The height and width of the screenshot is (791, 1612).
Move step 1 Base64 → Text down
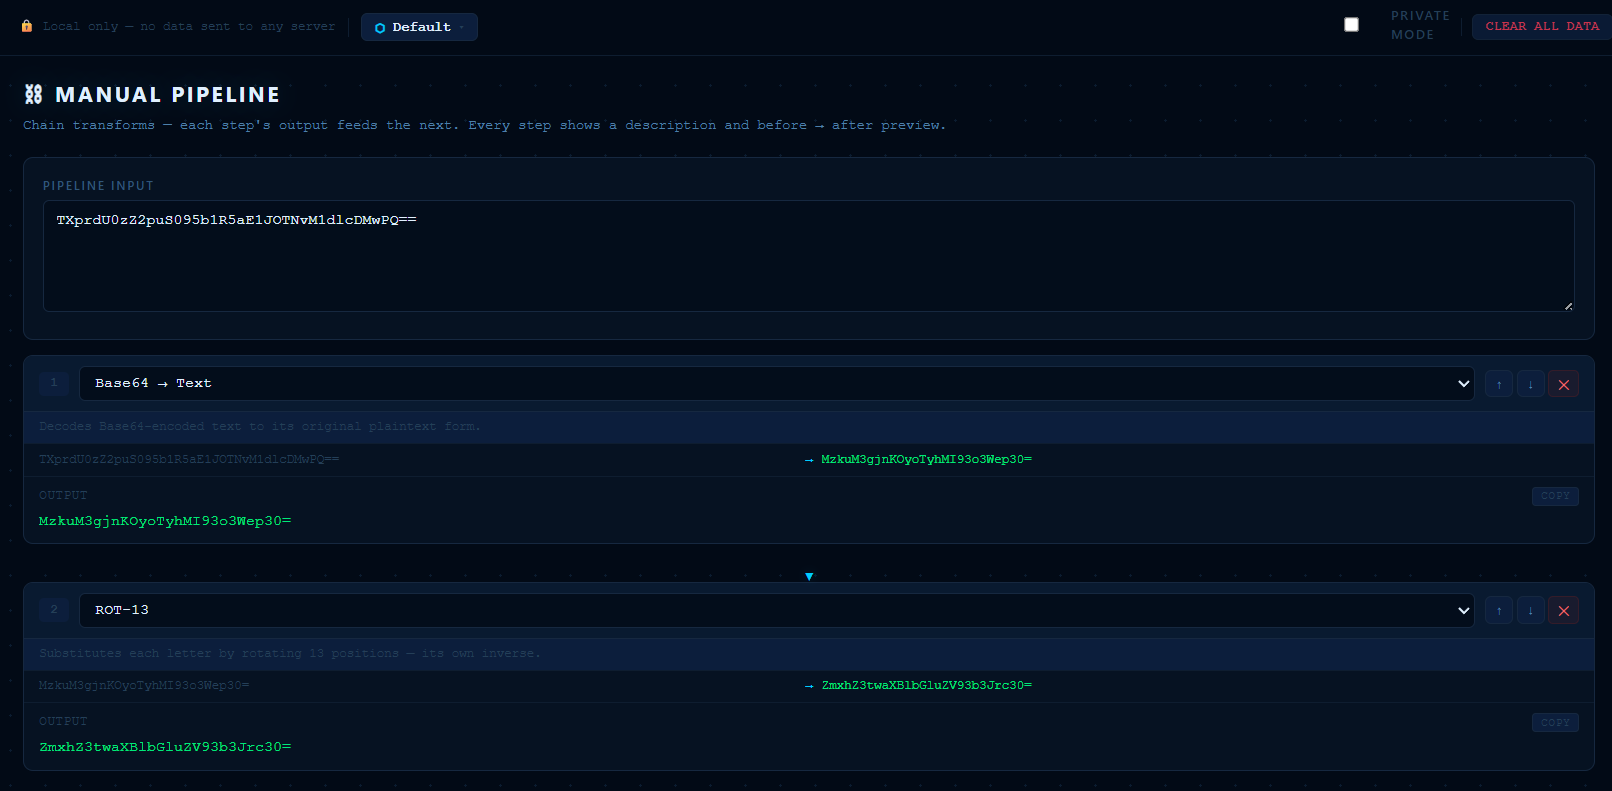[x=1530, y=384]
